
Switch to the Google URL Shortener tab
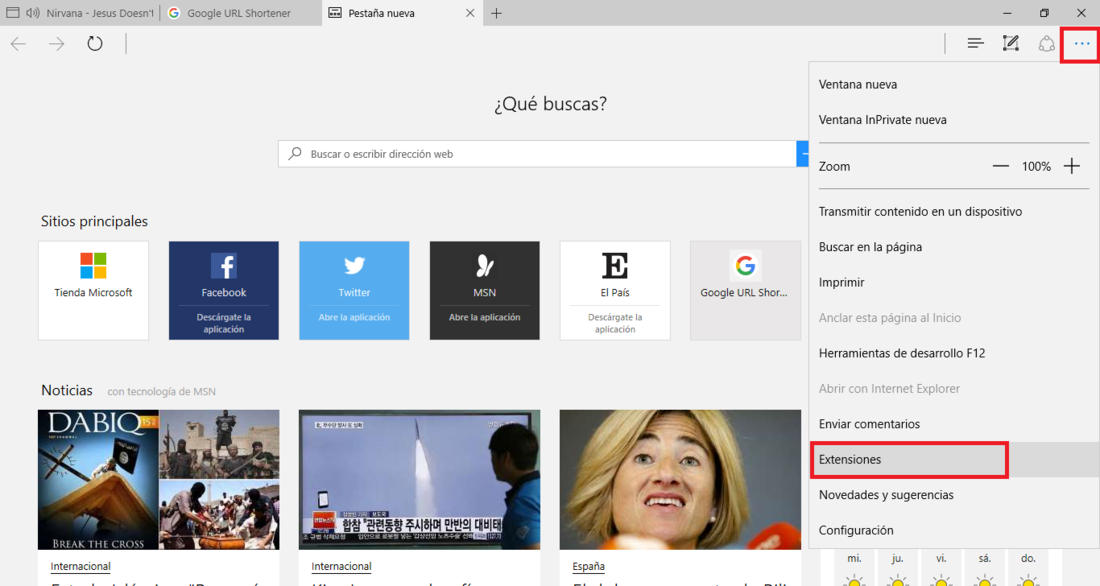(x=241, y=13)
